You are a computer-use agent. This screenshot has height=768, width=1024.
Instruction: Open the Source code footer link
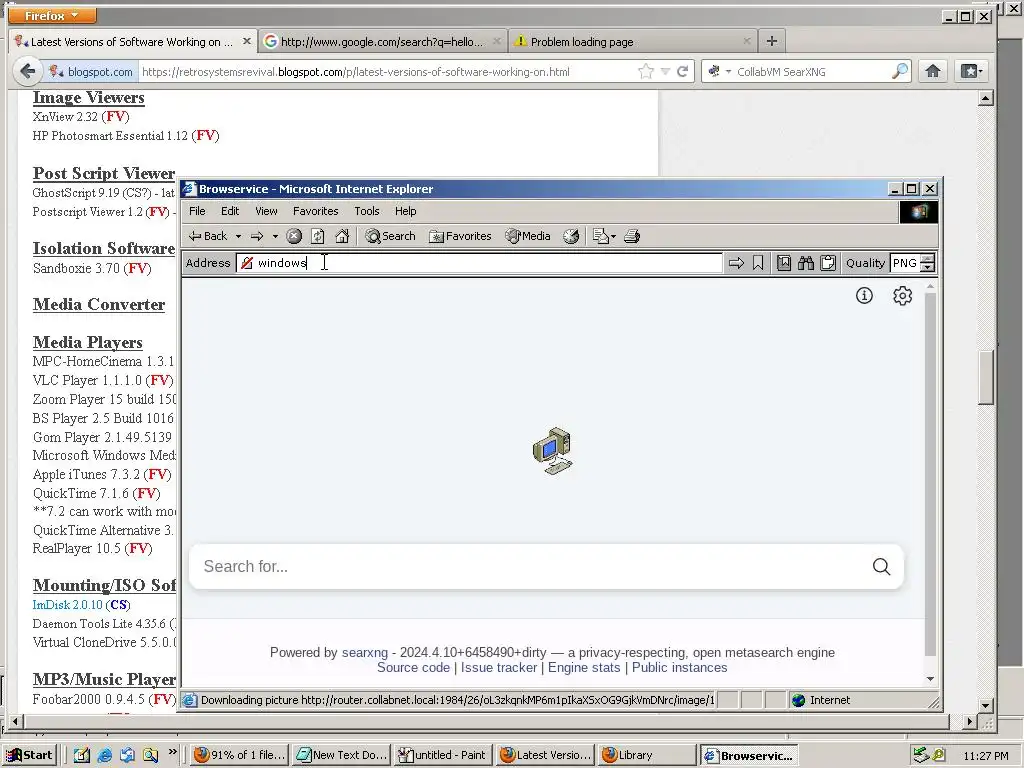click(x=413, y=667)
